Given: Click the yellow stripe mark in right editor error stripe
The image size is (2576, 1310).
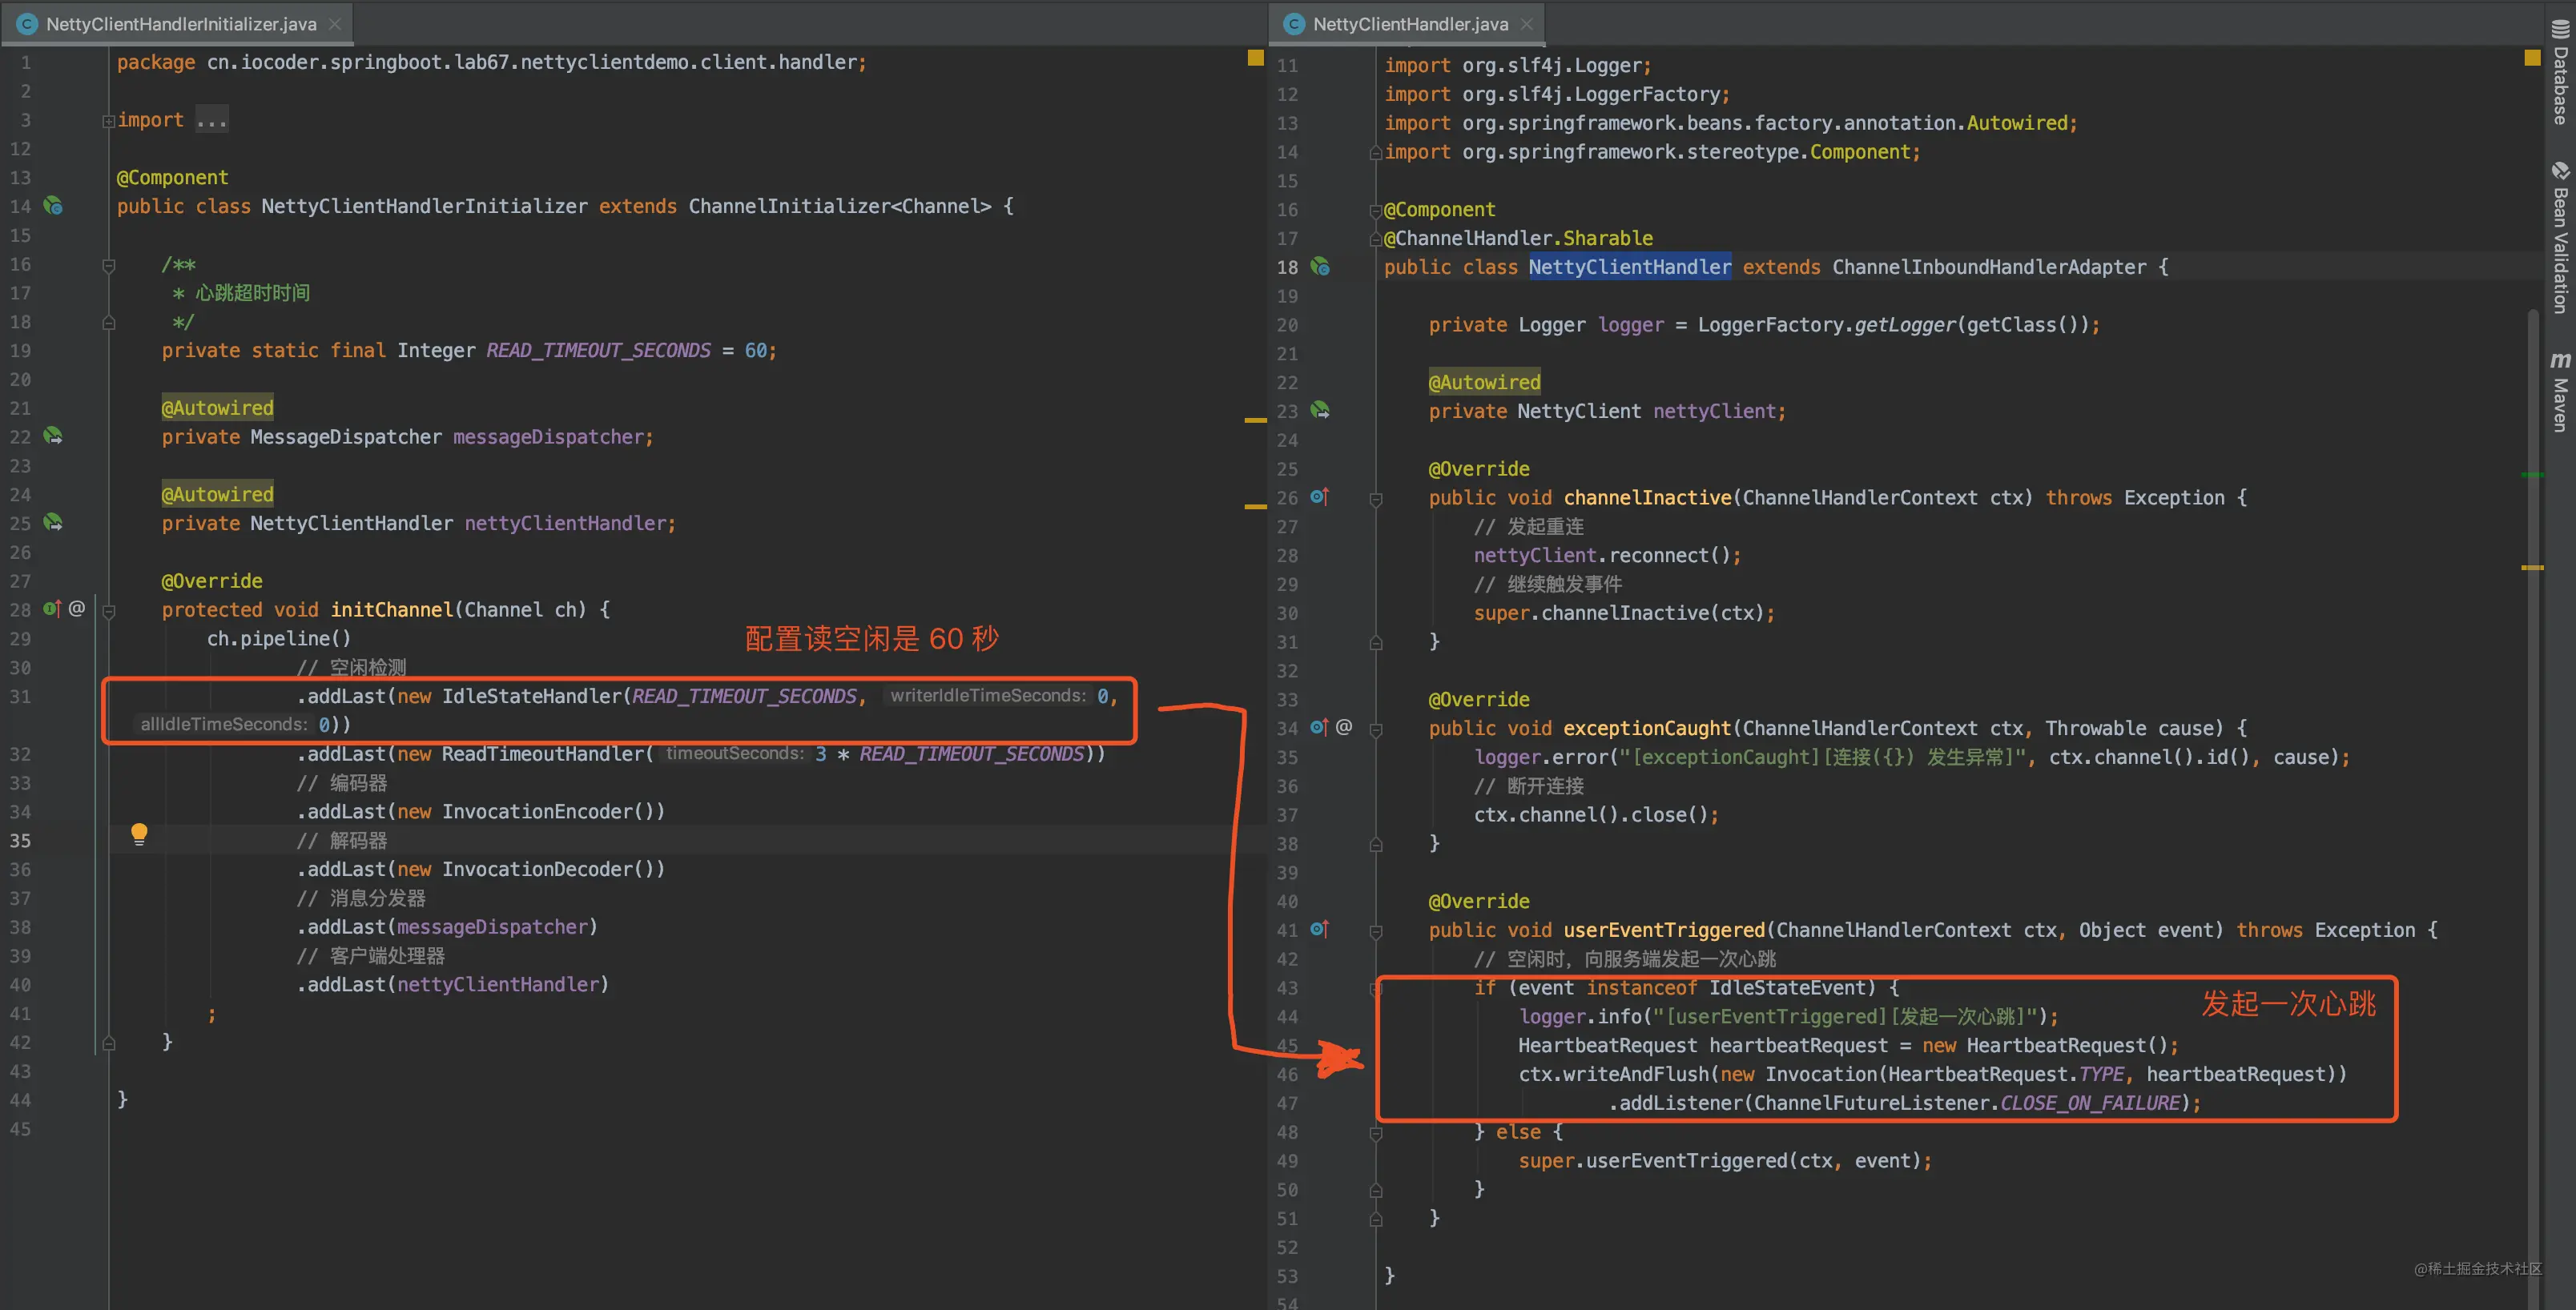Looking at the screenshot, I should tap(2532, 568).
